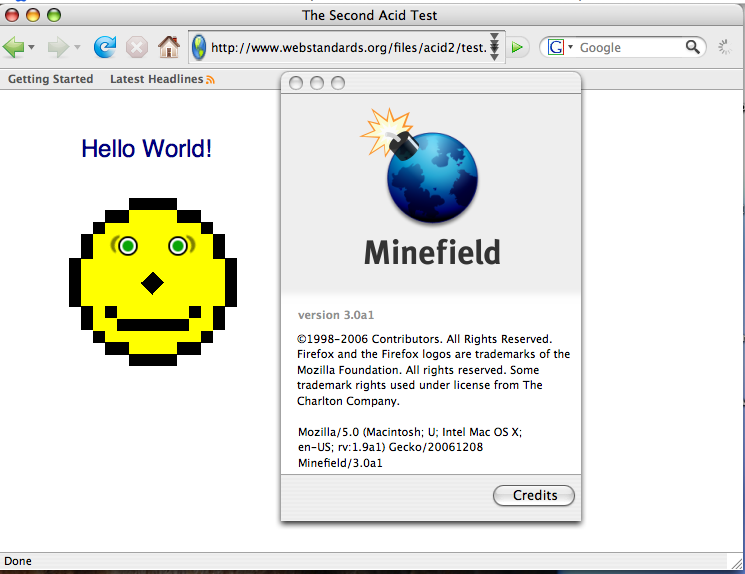The width and height of the screenshot is (745, 574).
Task: Click The Second Acid Test window title
Action: coord(370,15)
